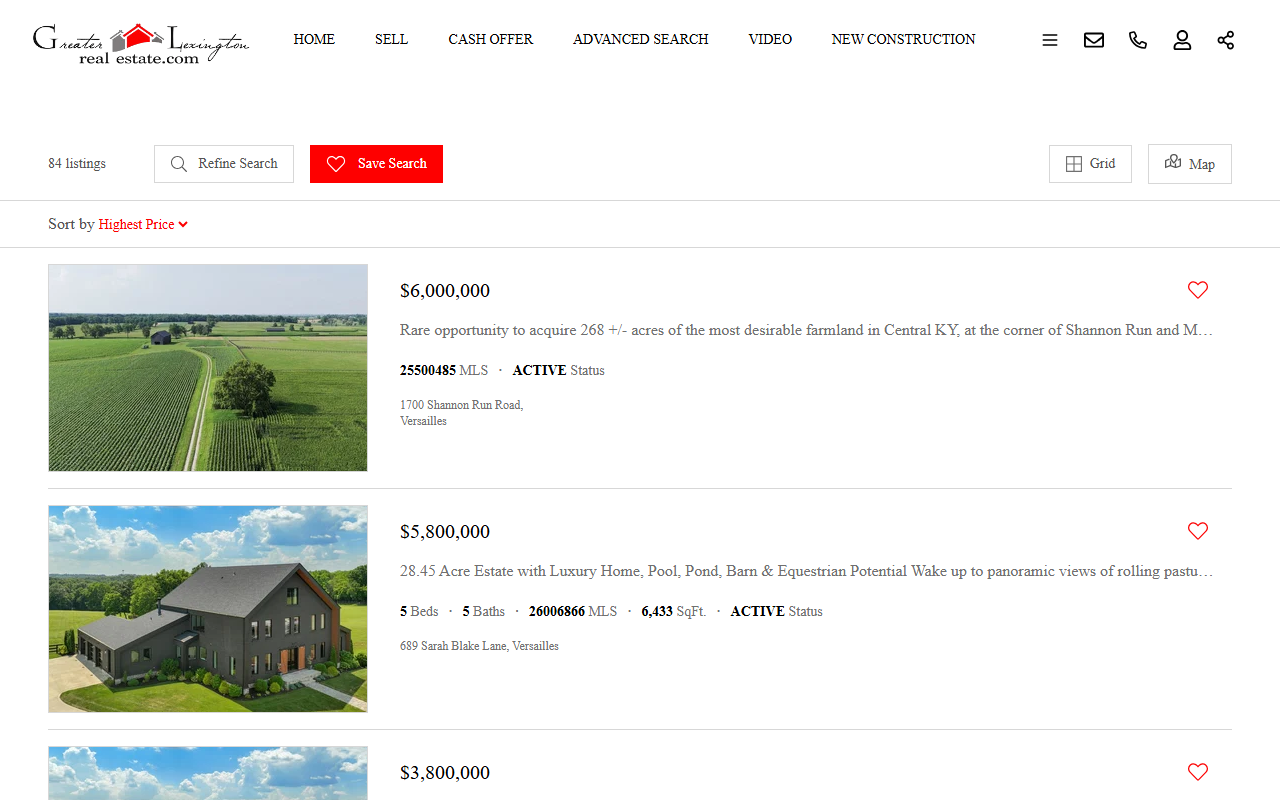Open the $3,800,000 listing thumbnail

coord(208,773)
